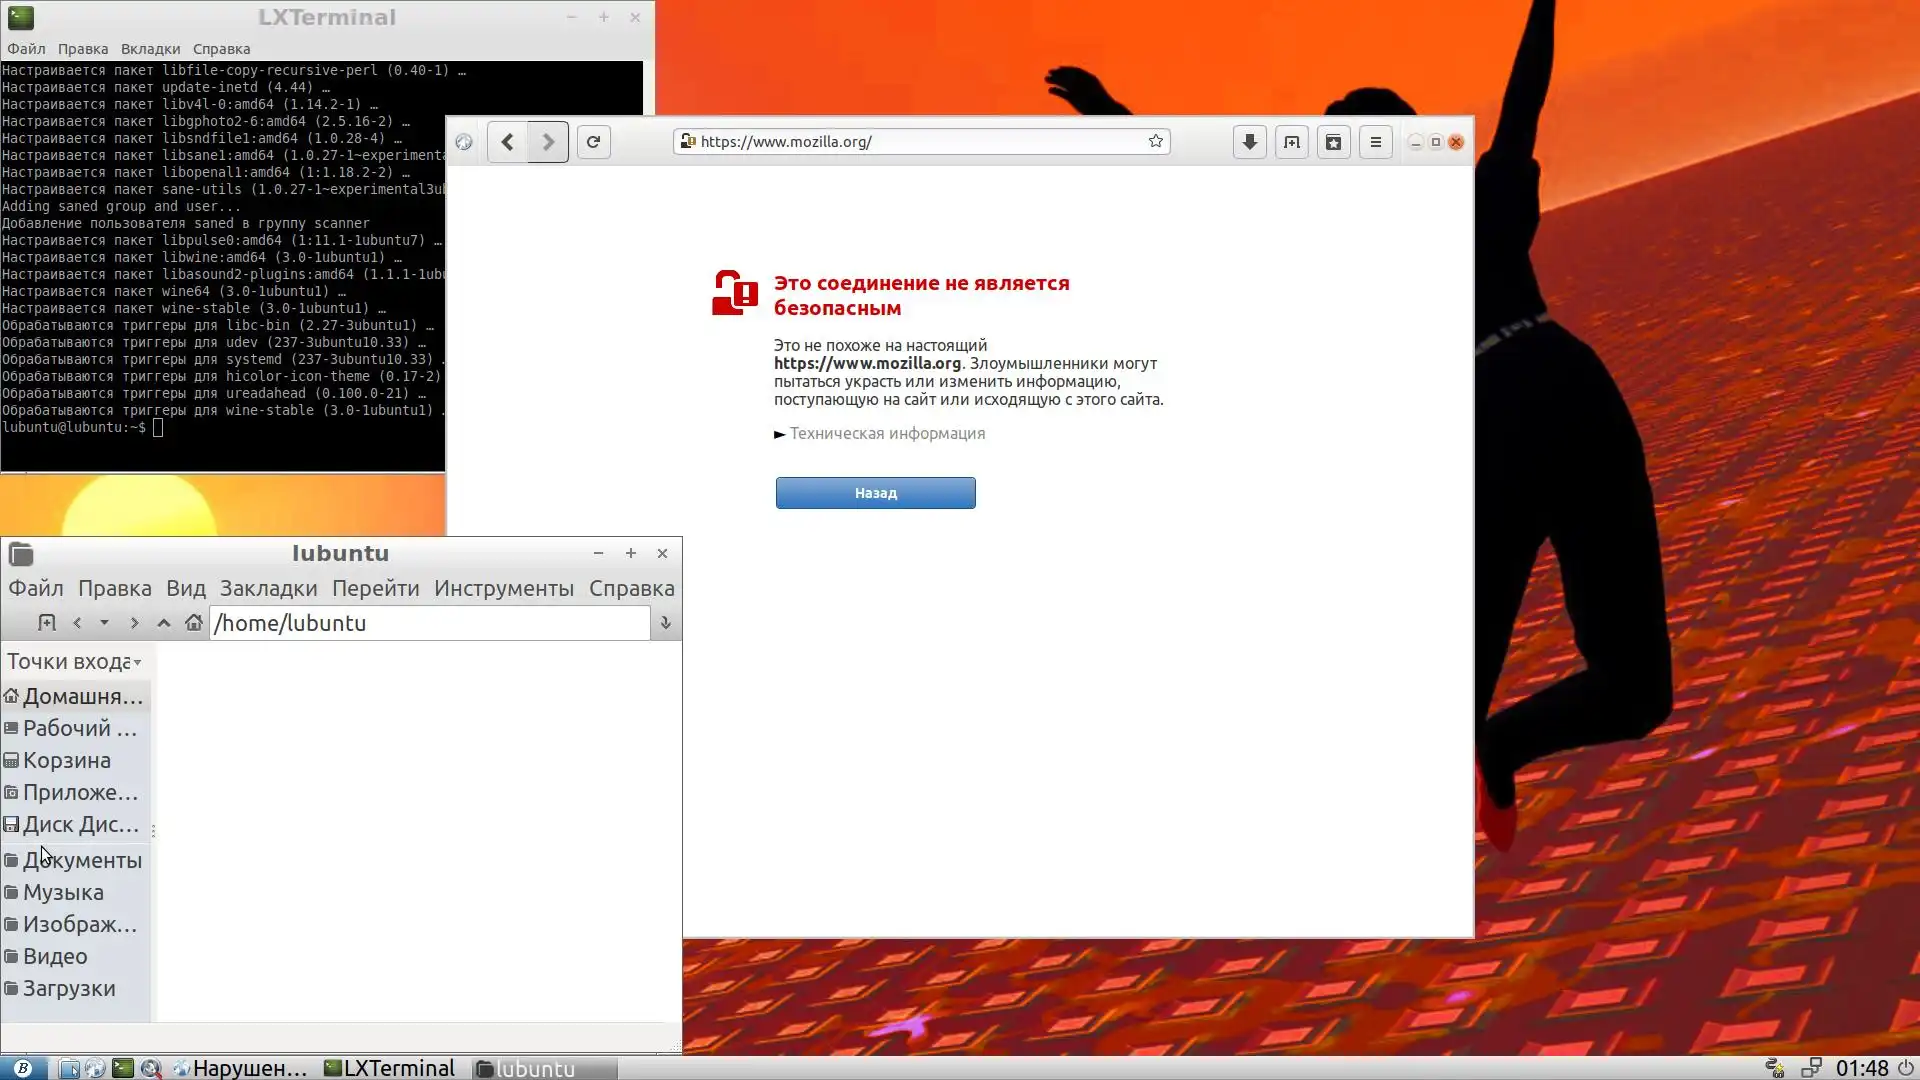This screenshot has height=1080, width=1920.
Task: Open browser hamburger menu
Action: [x=1375, y=142]
